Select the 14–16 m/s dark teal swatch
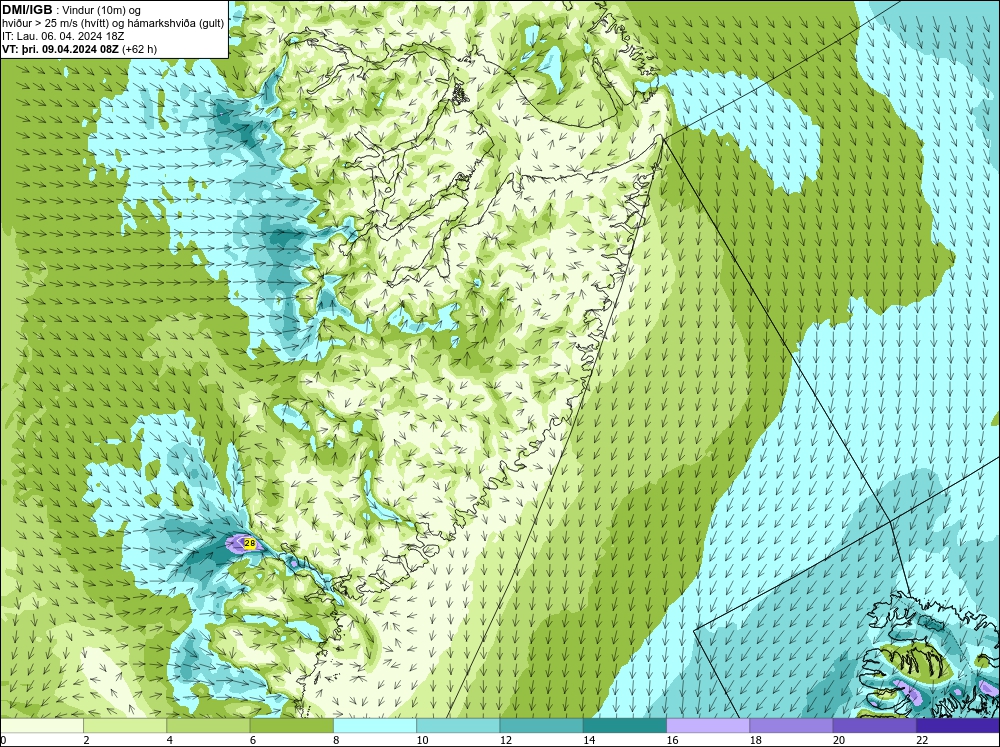1000x747 pixels. (625, 726)
